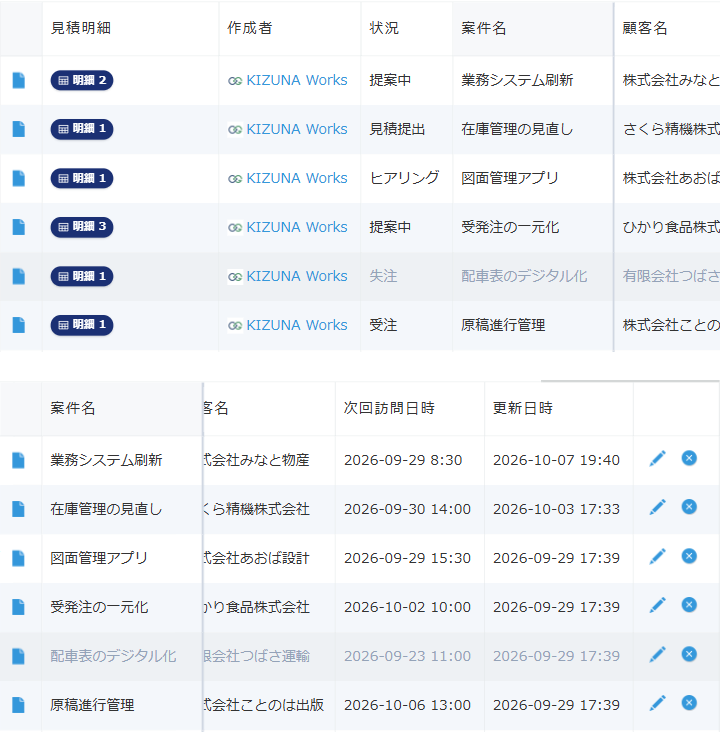The width and height of the screenshot is (720, 732).
Task: Open 明細 1 badge for 図面管理アプリ
Action: (x=82, y=178)
